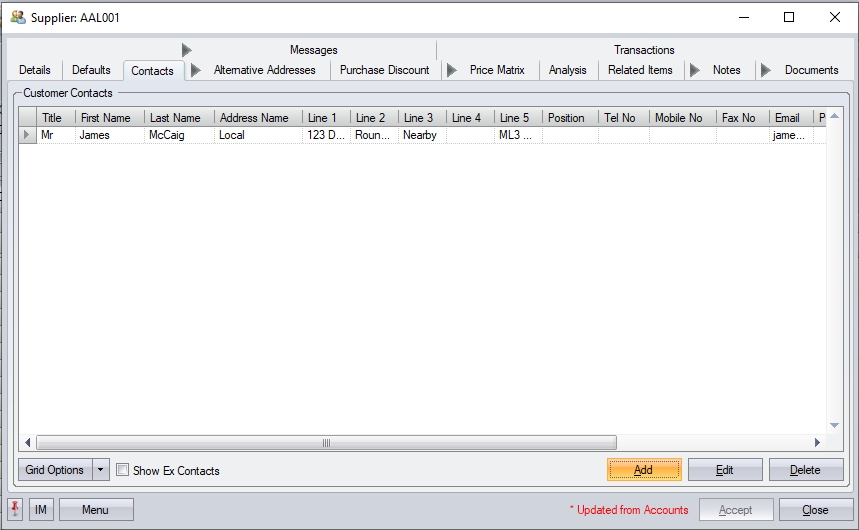The image size is (859, 530).
Task: Toggle Show Ex Contacts checkbox
Action: pos(123,470)
